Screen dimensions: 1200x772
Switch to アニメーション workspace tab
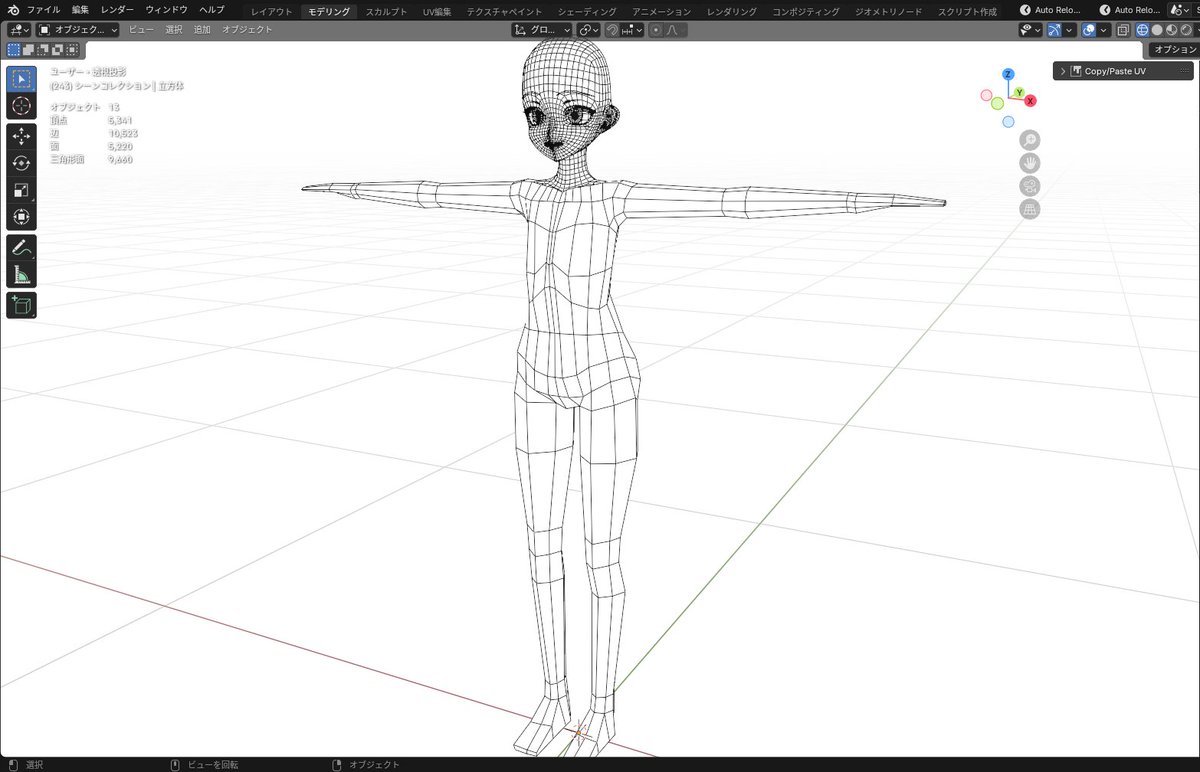(x=661, y=11)
